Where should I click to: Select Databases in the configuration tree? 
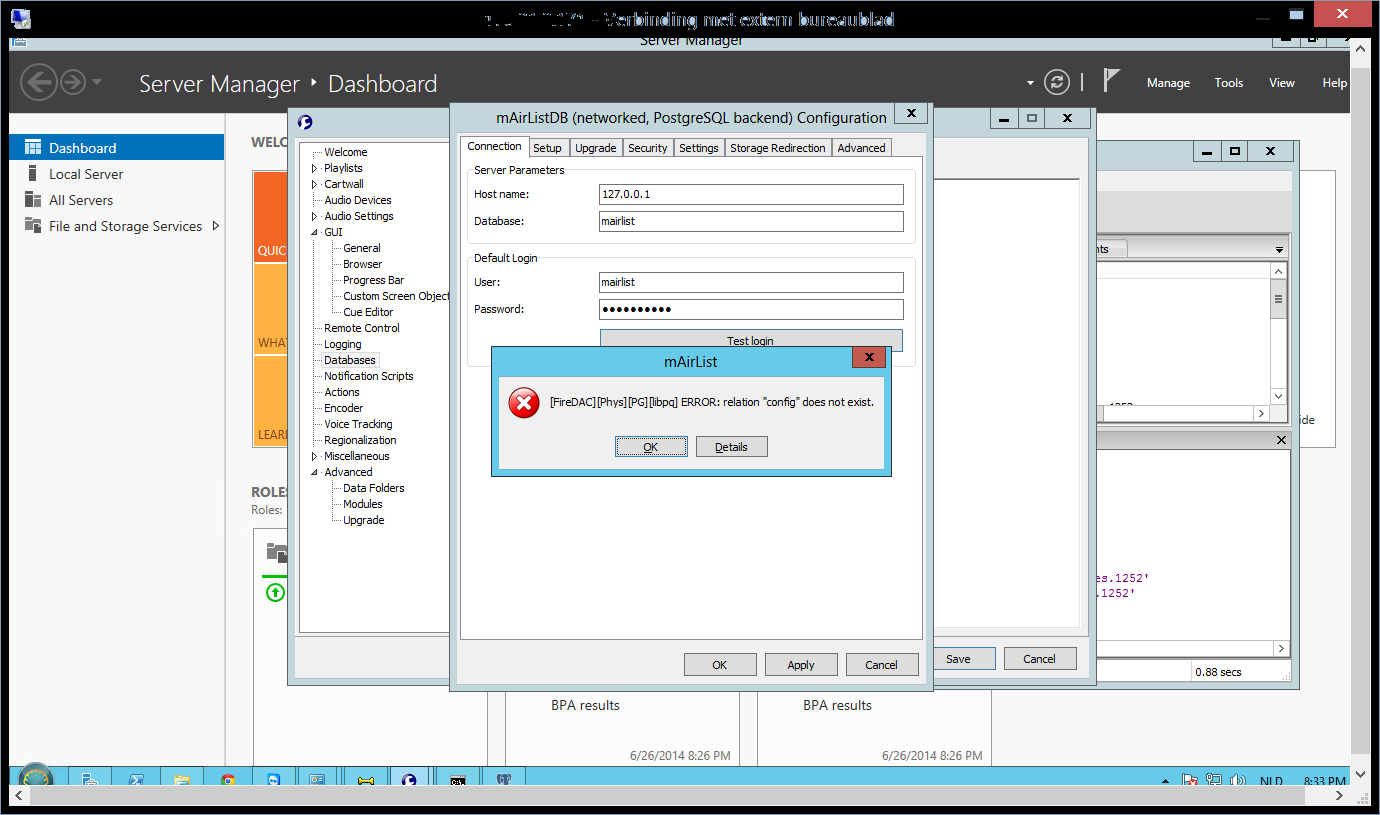[x=350, y=360]
